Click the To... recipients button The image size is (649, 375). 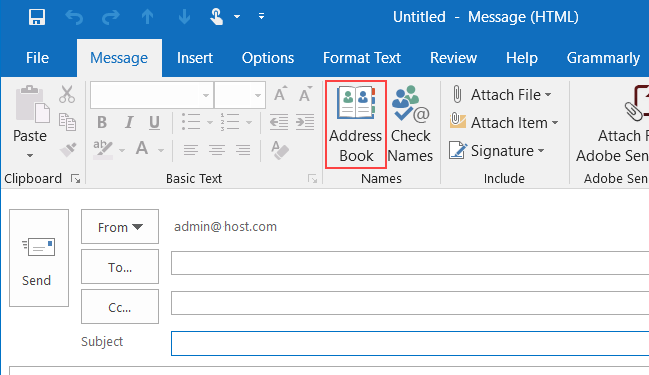pos(120,267)
